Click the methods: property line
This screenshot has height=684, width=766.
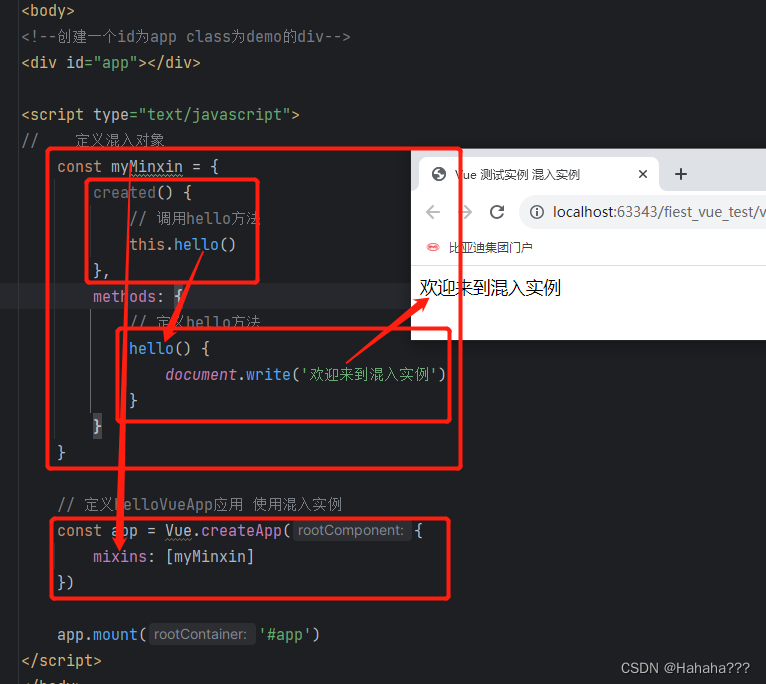(138, 296)
